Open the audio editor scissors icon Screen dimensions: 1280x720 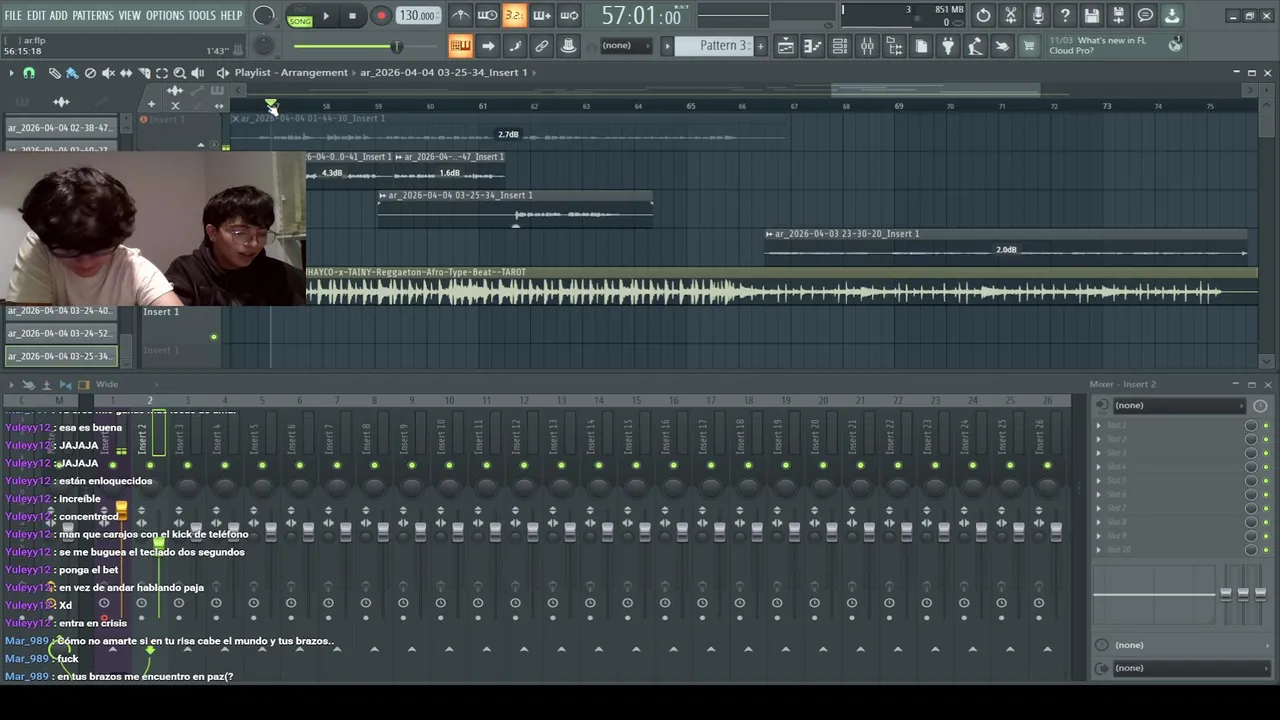pyautogui.click(x=1011, y=15)
